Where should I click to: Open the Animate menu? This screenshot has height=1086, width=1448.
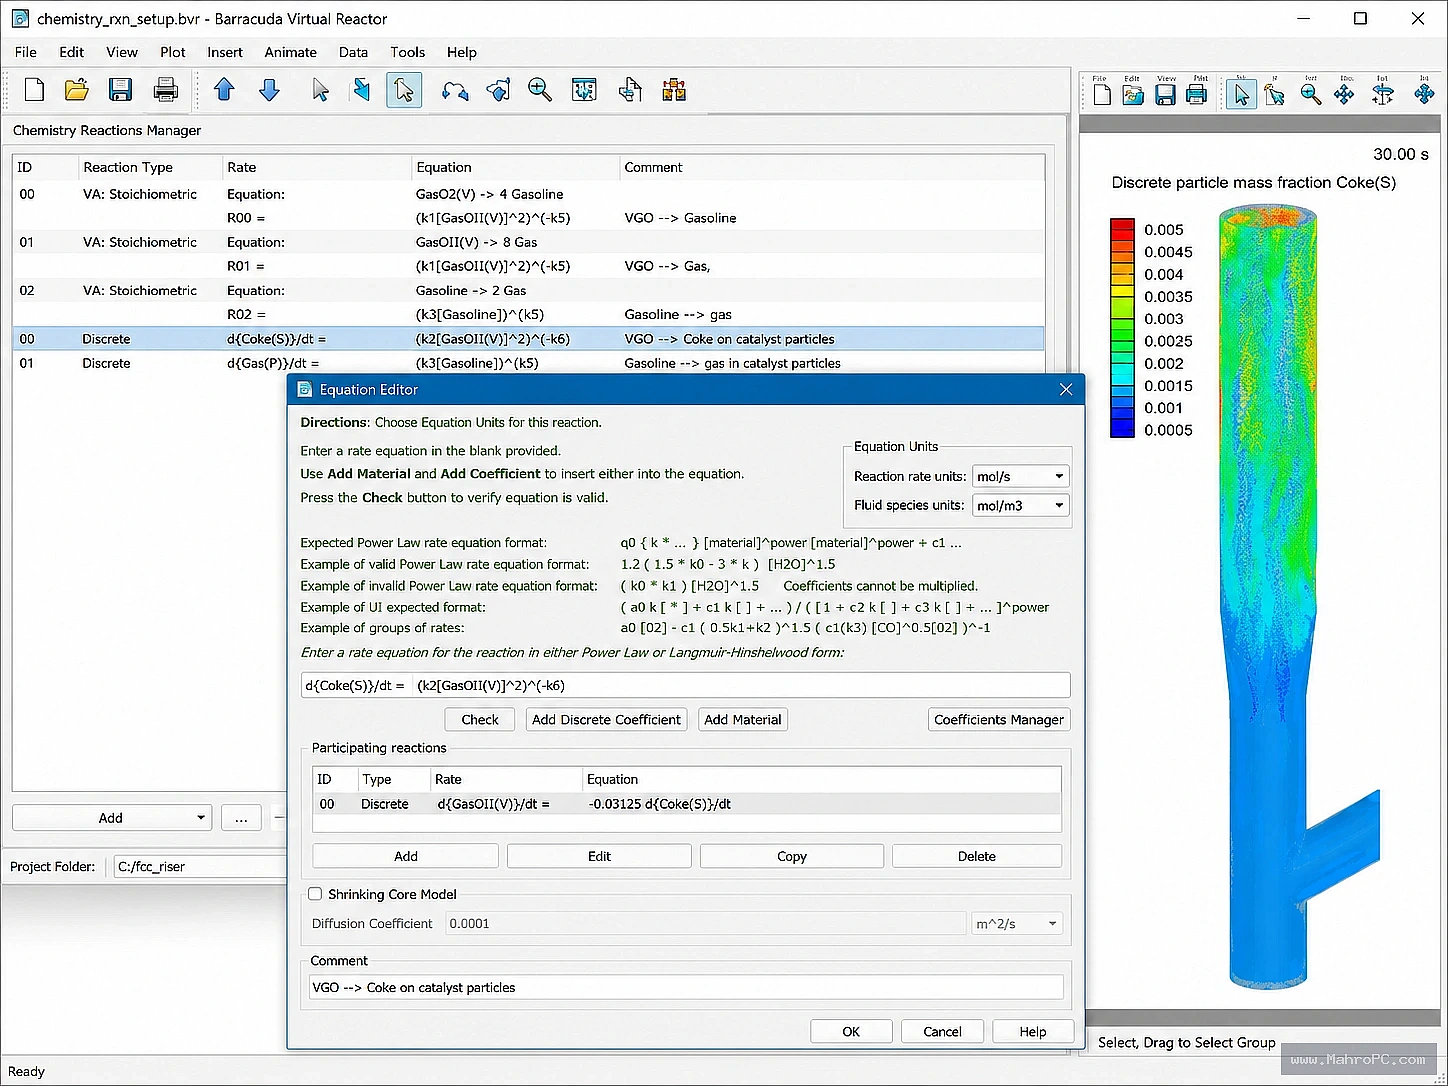[x=290, y=52]
